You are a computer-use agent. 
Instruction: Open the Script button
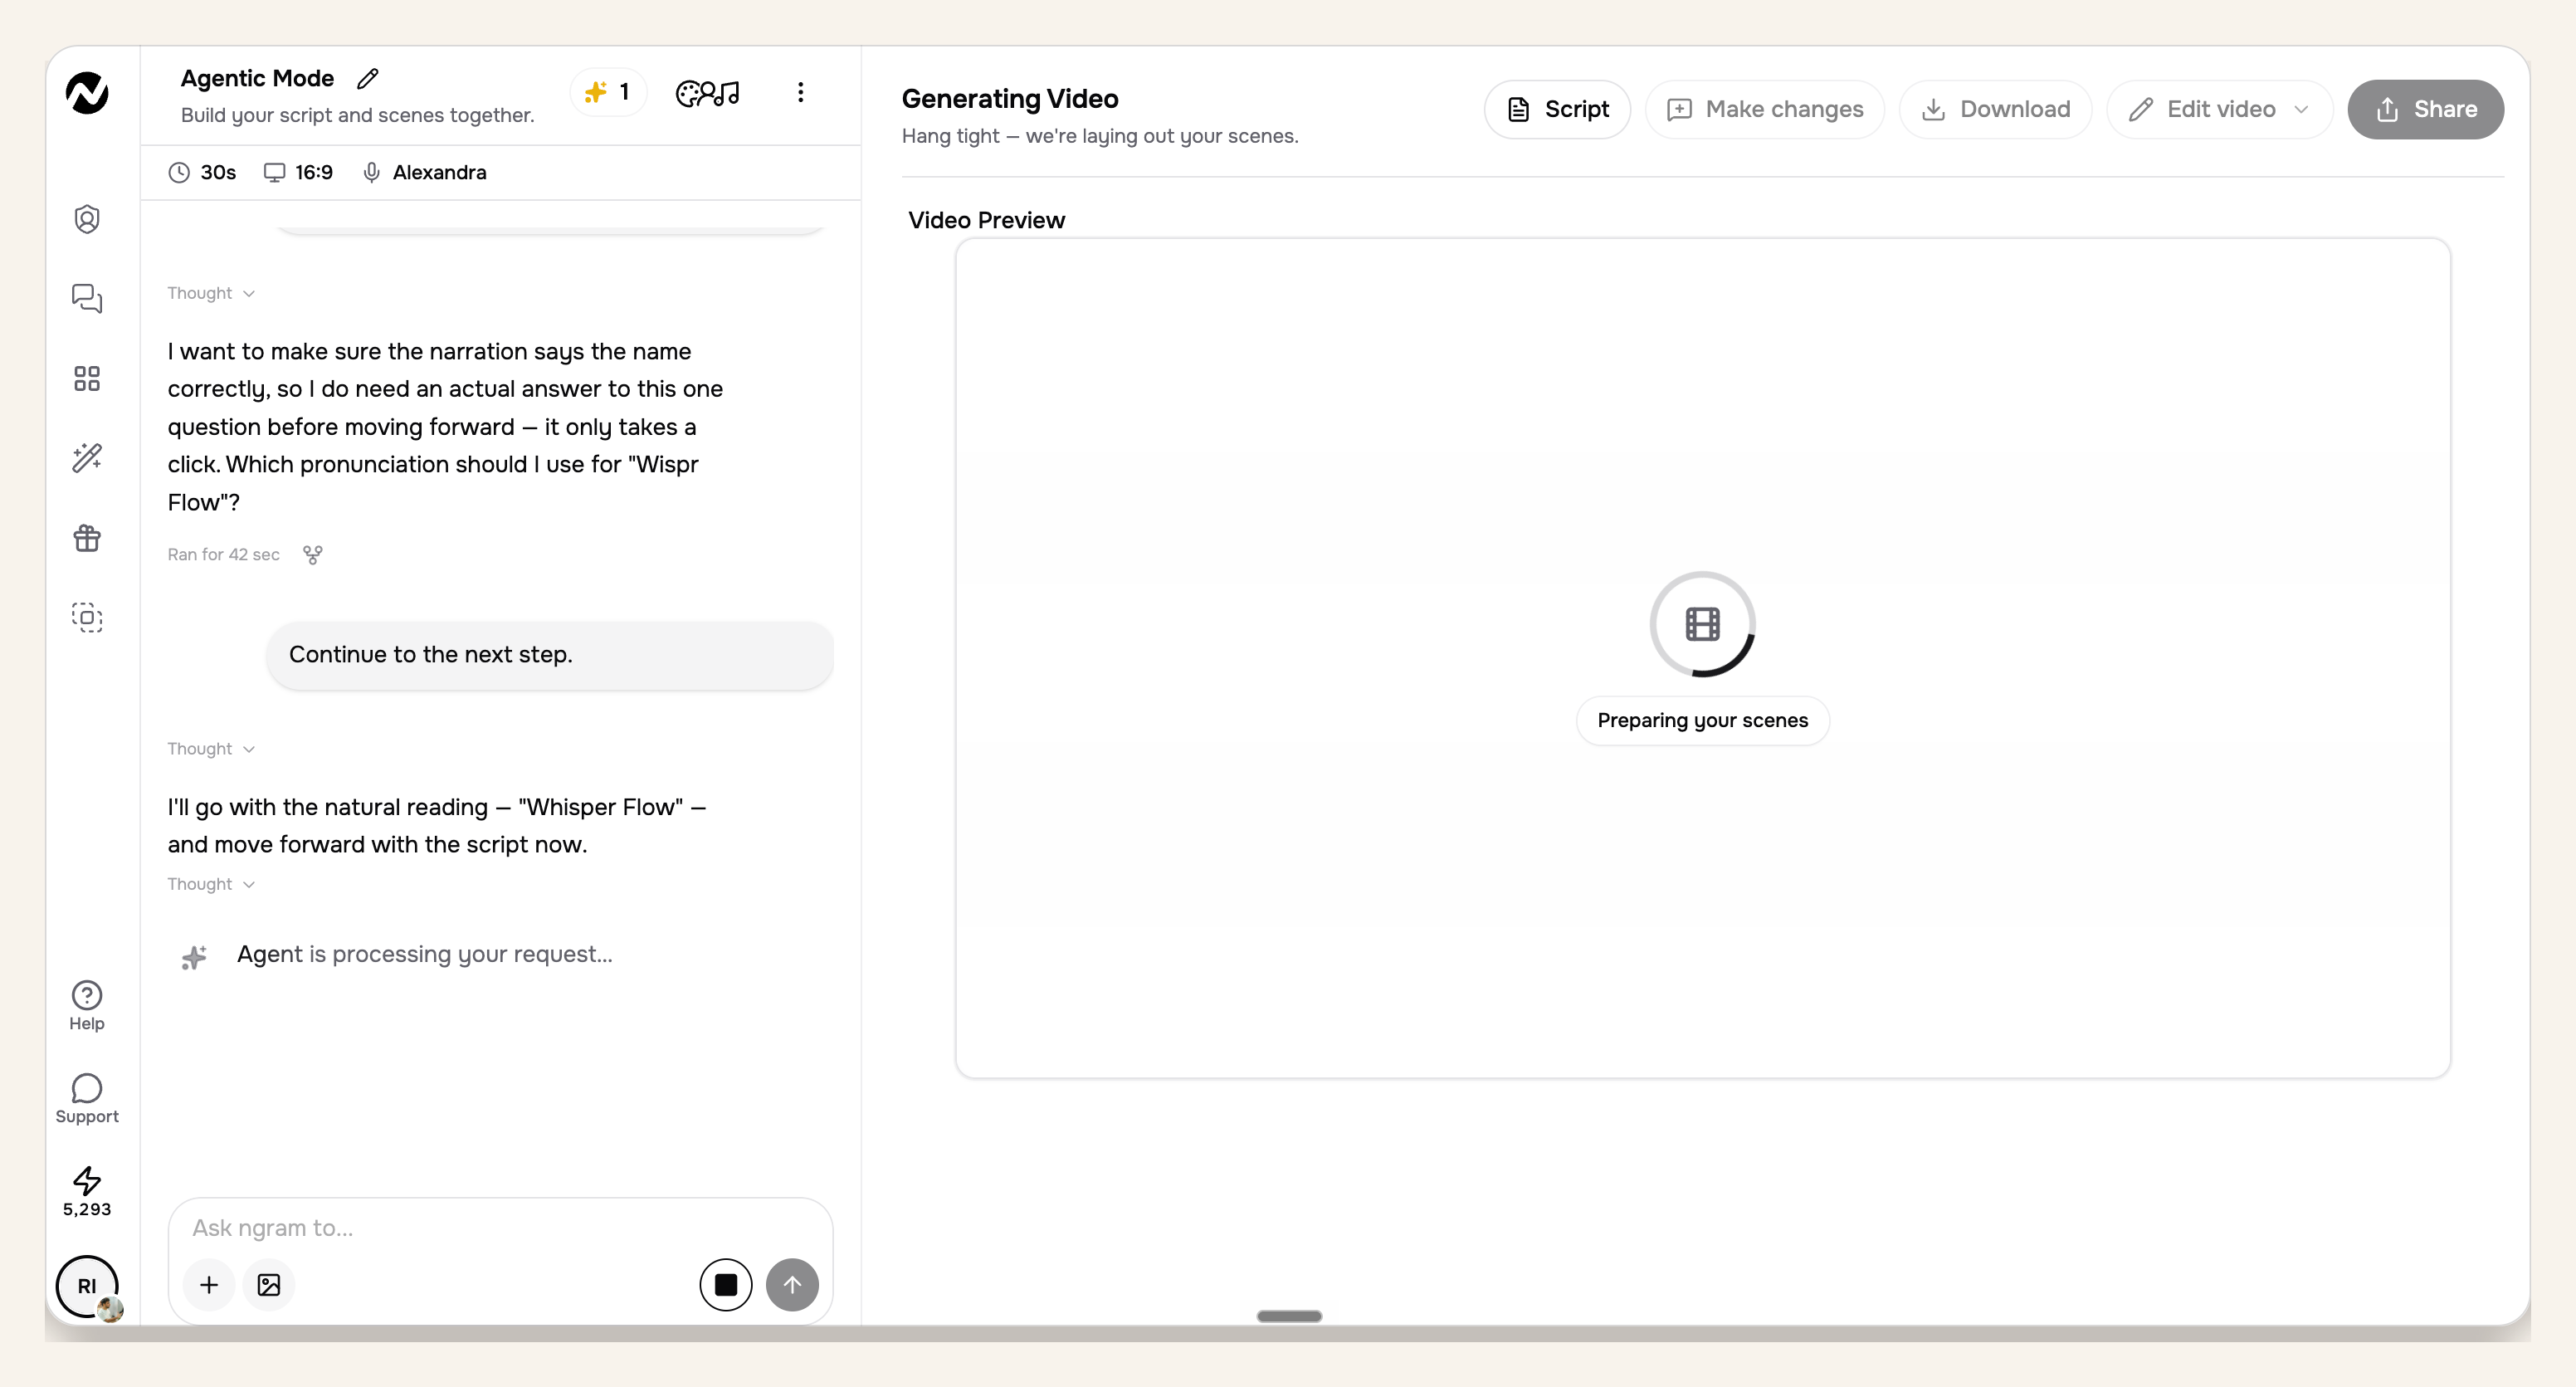pyautogui.click(x=1557, y=109)
